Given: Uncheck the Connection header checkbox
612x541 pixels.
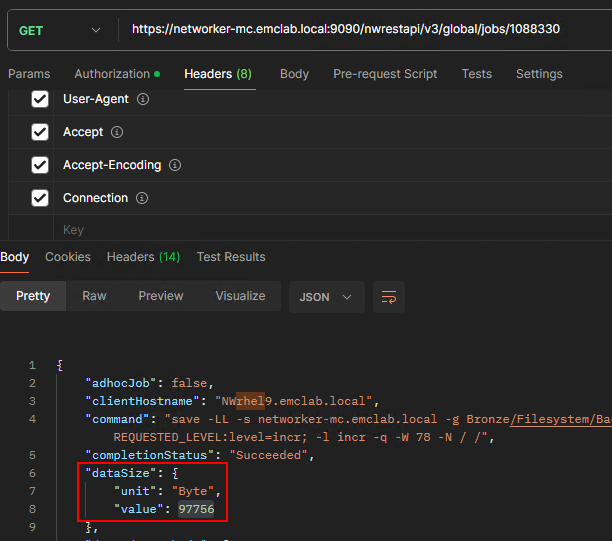Looking at the screenshot, I should coord(40,198).
